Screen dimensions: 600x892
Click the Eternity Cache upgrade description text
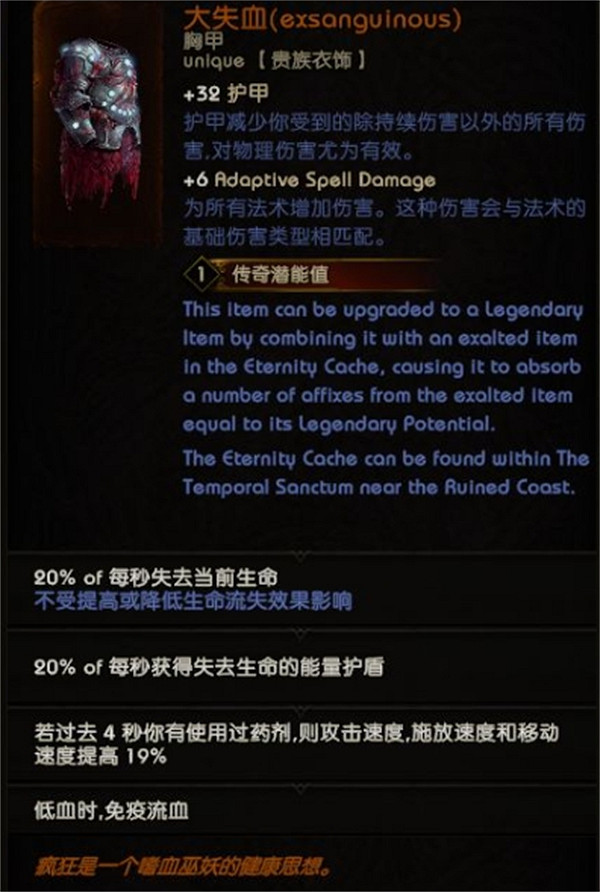click(383, 367)
